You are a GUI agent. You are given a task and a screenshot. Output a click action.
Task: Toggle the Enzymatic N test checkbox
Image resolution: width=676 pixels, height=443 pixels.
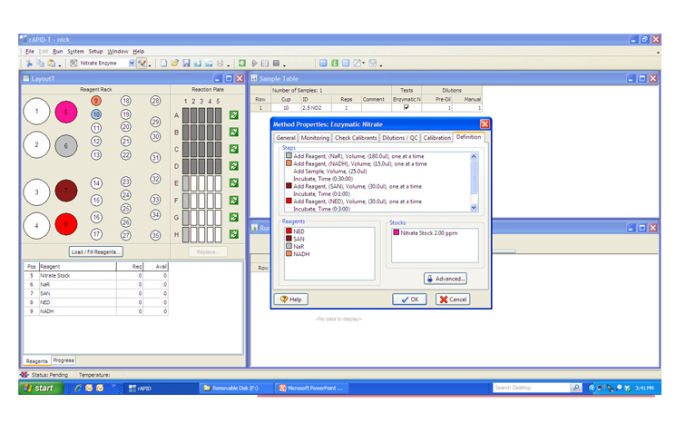point(406,107)
